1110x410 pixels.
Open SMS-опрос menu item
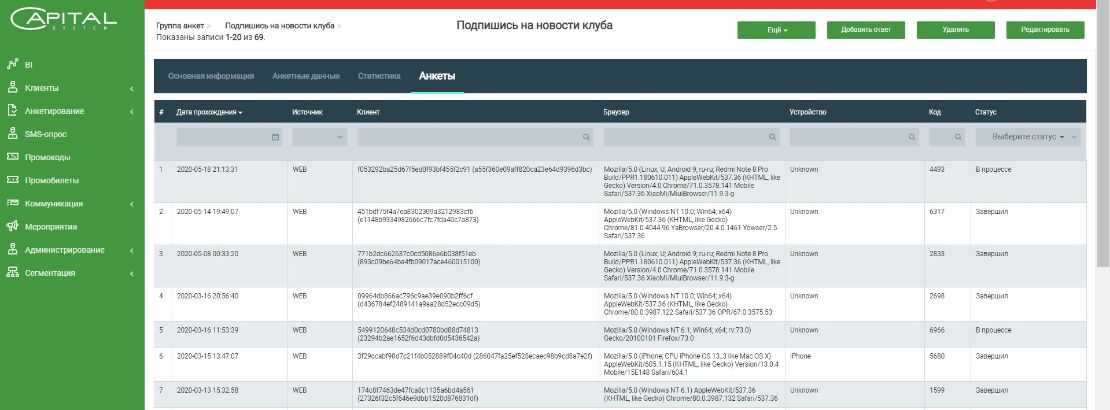point(46,134)
